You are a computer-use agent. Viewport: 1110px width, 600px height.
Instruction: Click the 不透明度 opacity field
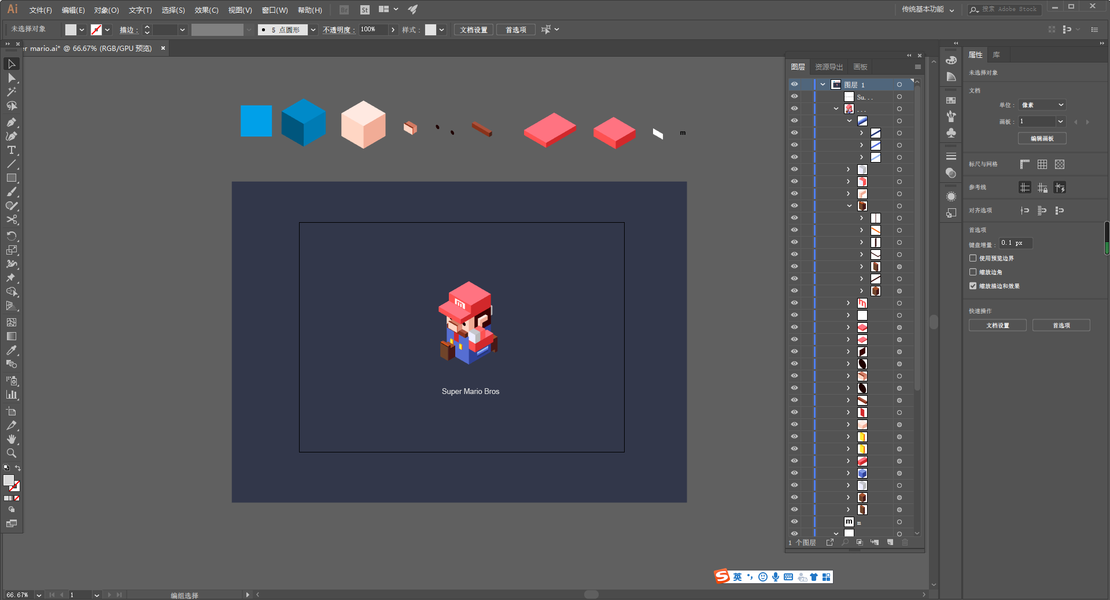[x=373, y=30]
